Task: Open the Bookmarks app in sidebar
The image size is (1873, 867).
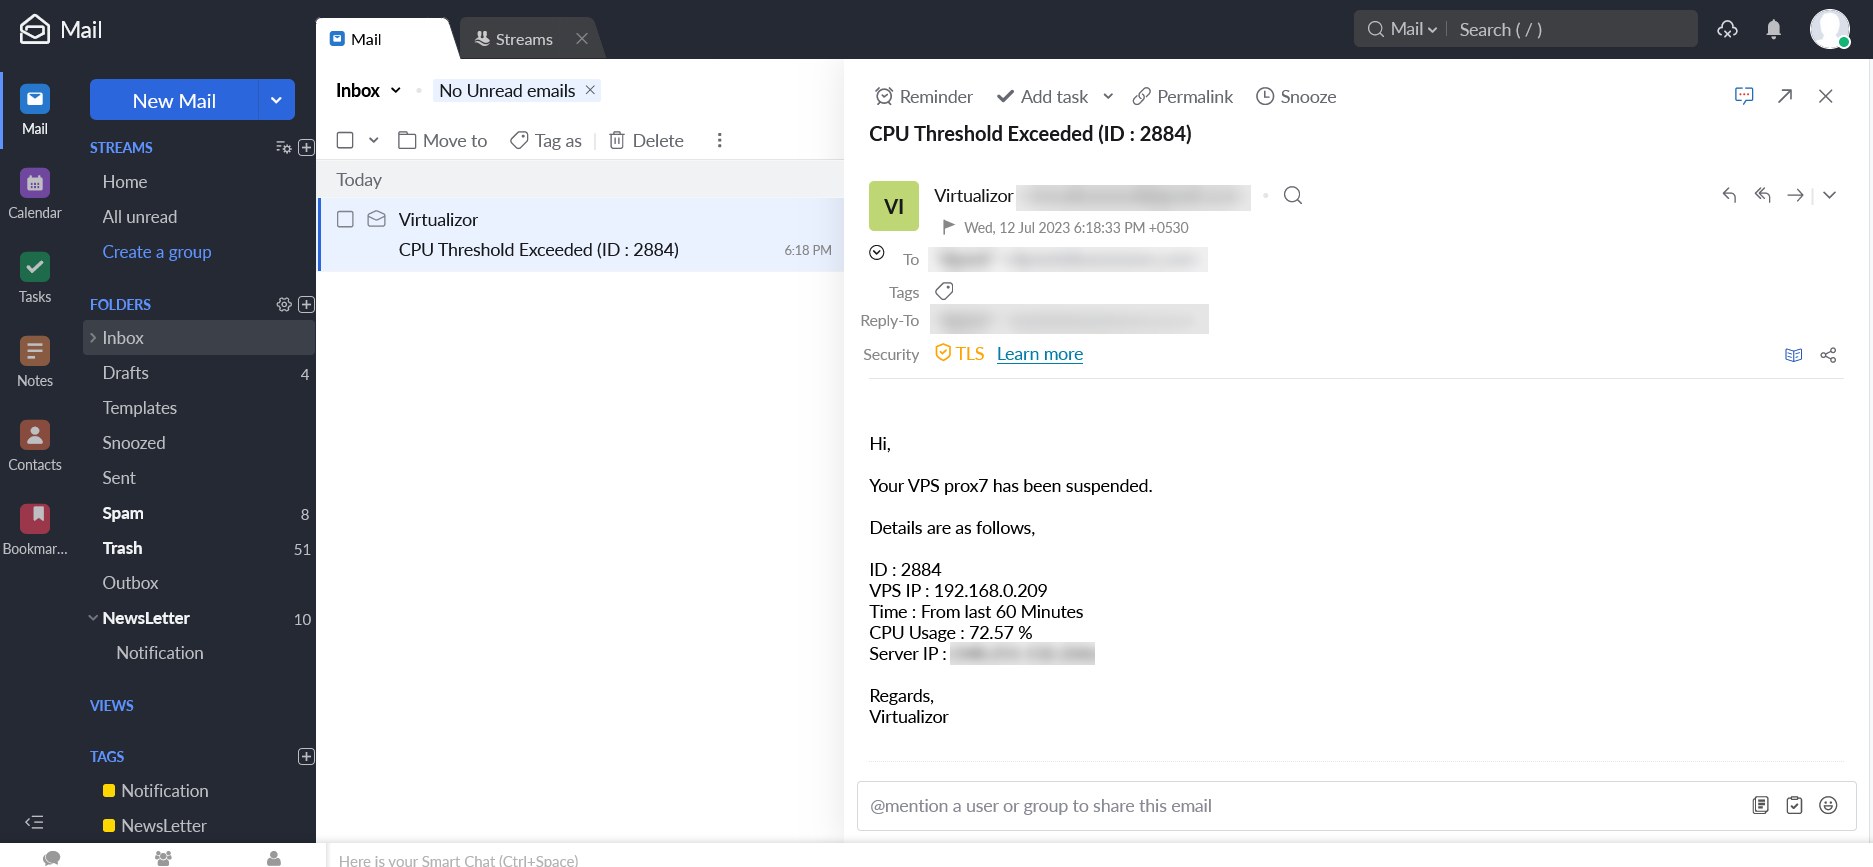Action: tap(35, 529)
